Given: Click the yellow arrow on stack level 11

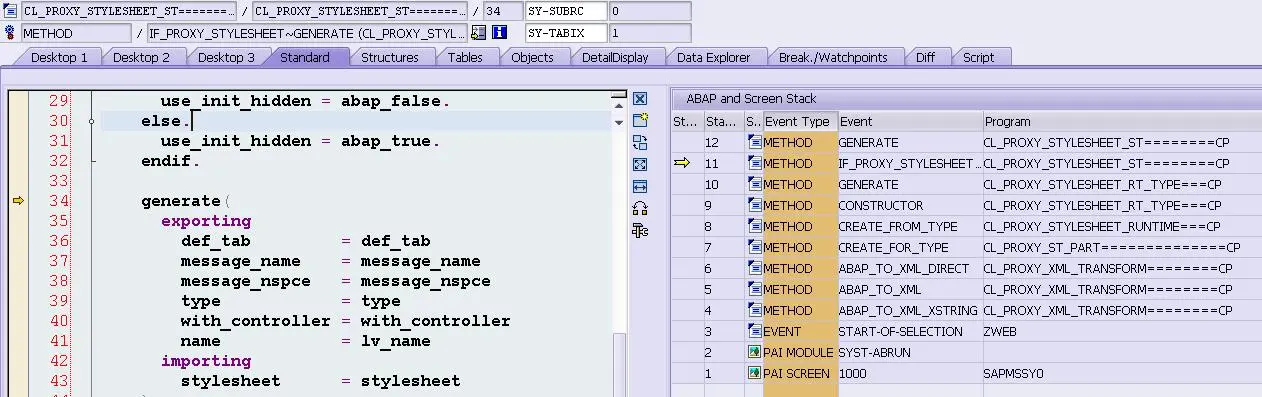Looking at the screenshot, I should pyautogui.click(x=682, y=163).
